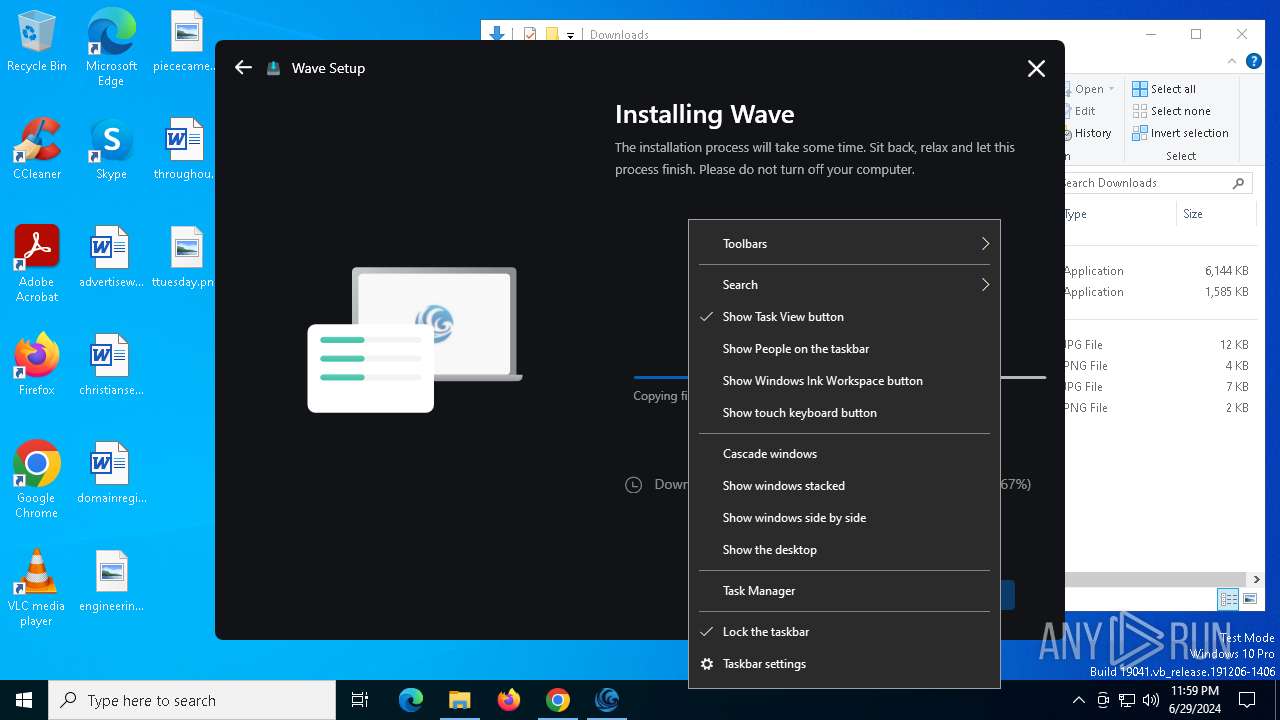Select the piececame image file icon
Screen dimensions: 1280x720
[x=186, y=42]
